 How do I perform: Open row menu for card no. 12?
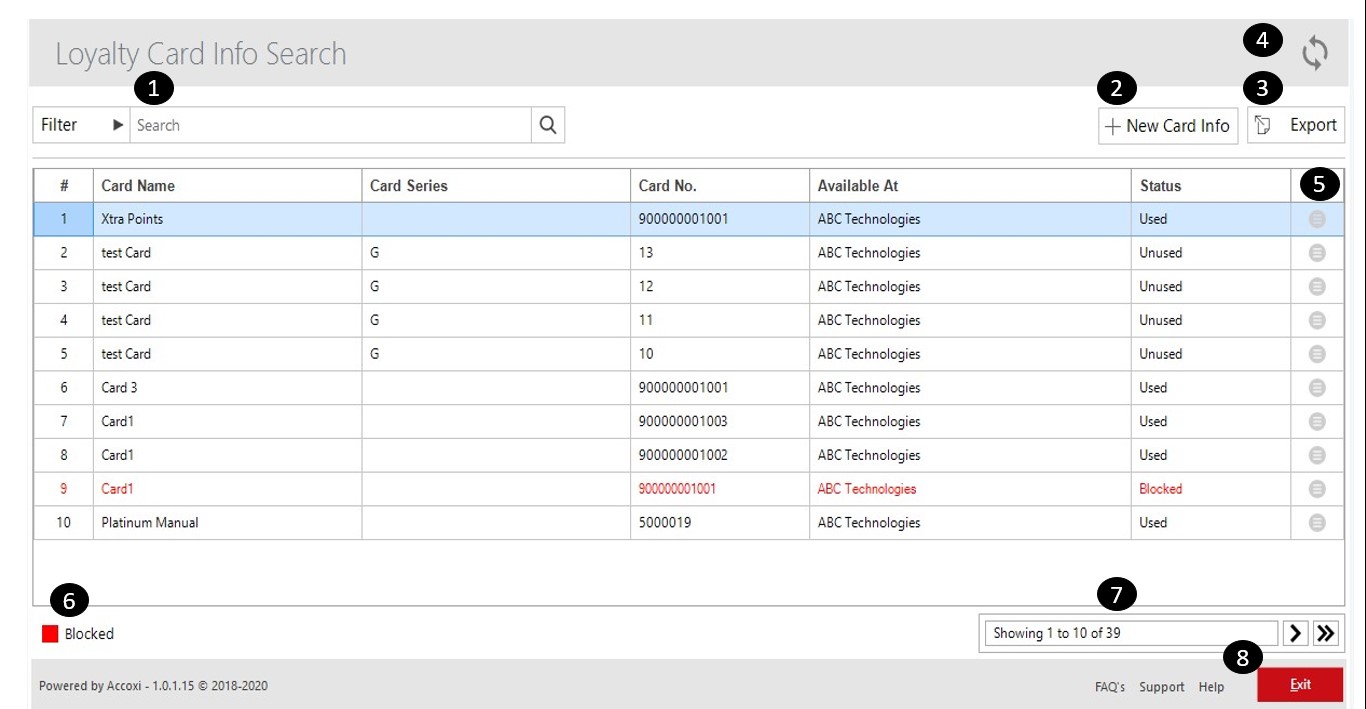[x=1317, y=287]
